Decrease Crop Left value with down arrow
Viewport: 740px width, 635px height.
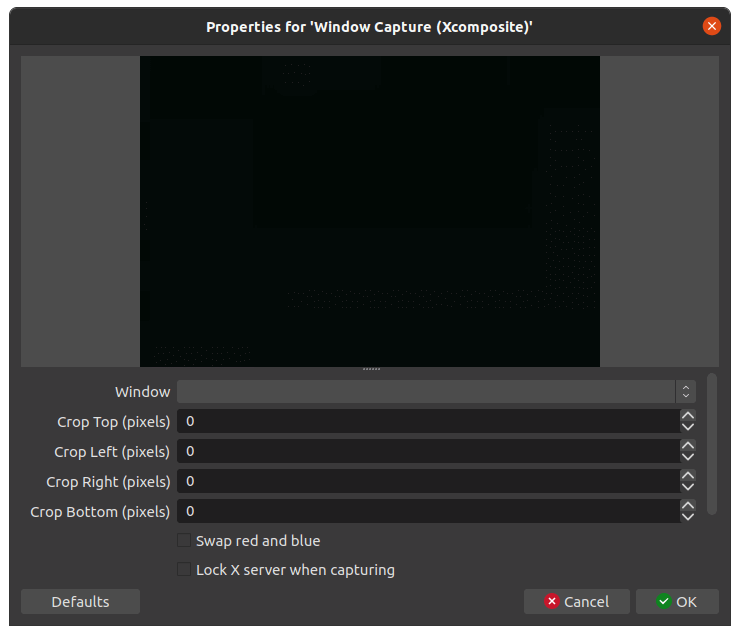point(688,458)
